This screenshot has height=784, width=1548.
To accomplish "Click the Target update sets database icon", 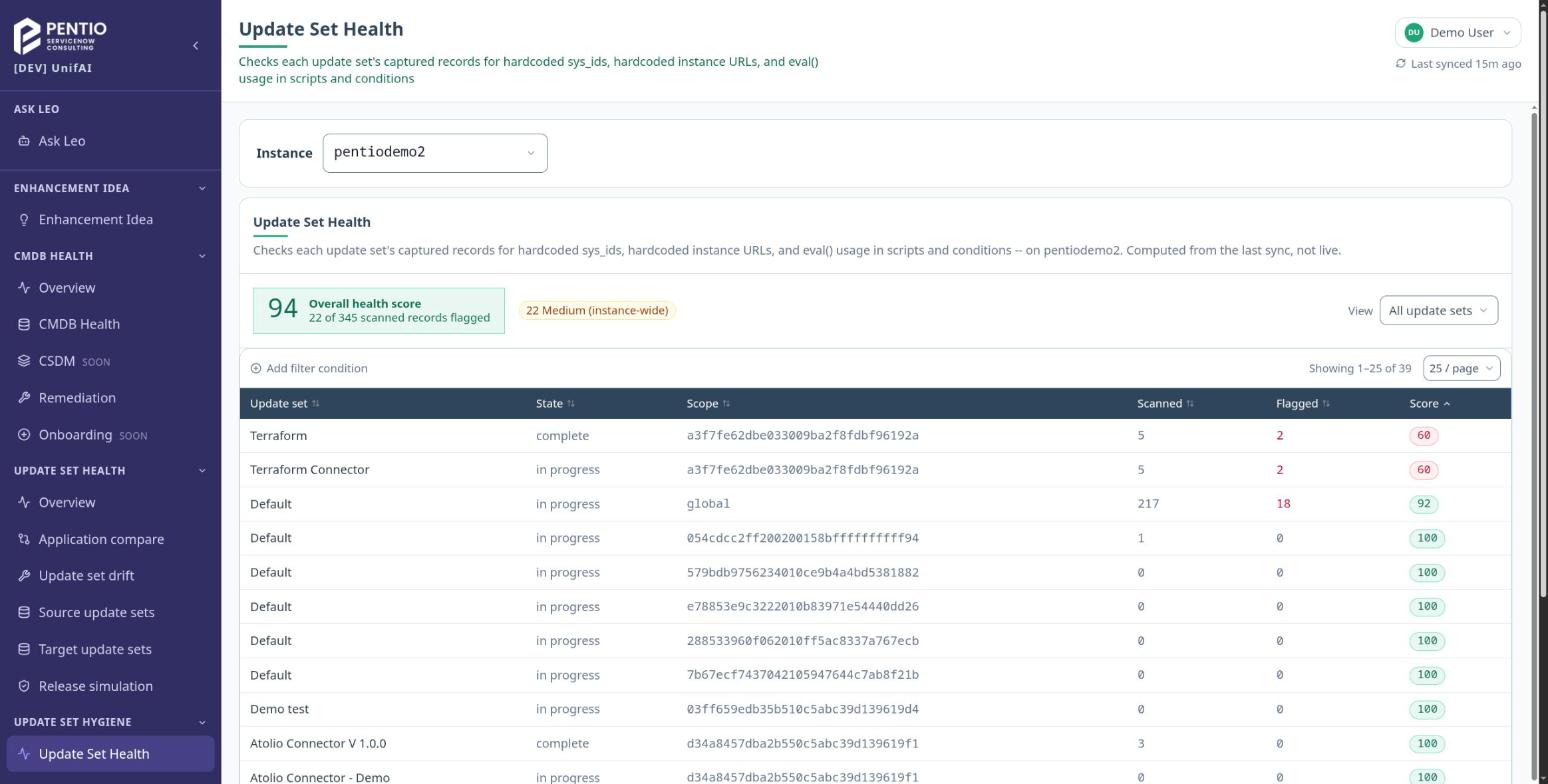I will coord(24,650).
